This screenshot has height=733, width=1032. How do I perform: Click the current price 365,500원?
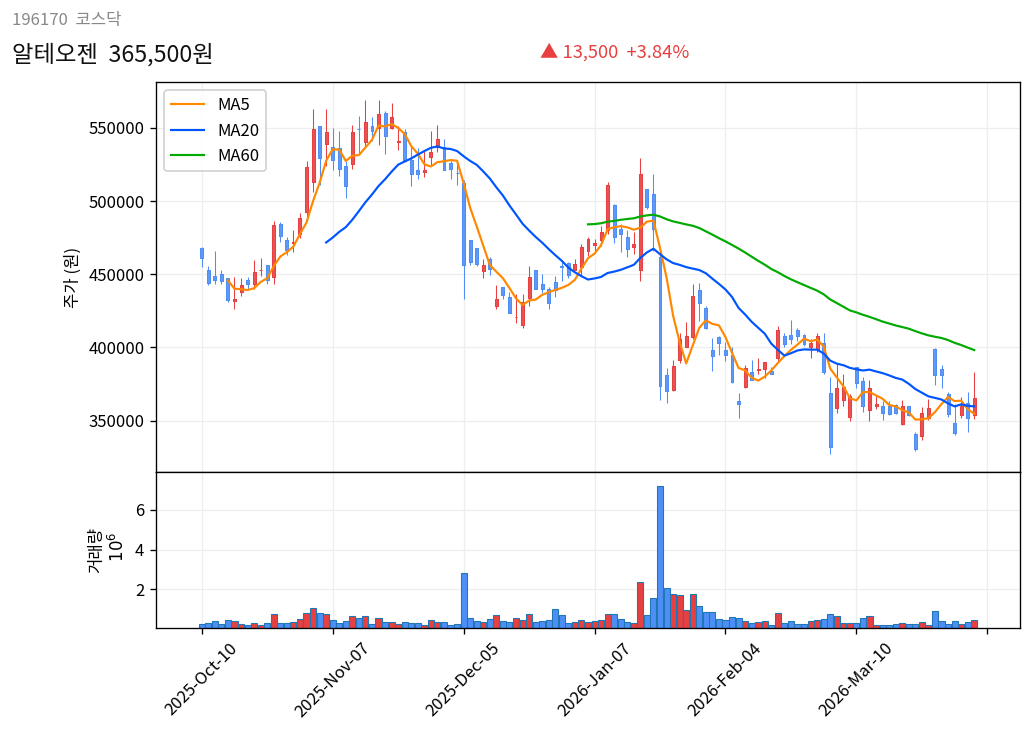pos(160,54)
